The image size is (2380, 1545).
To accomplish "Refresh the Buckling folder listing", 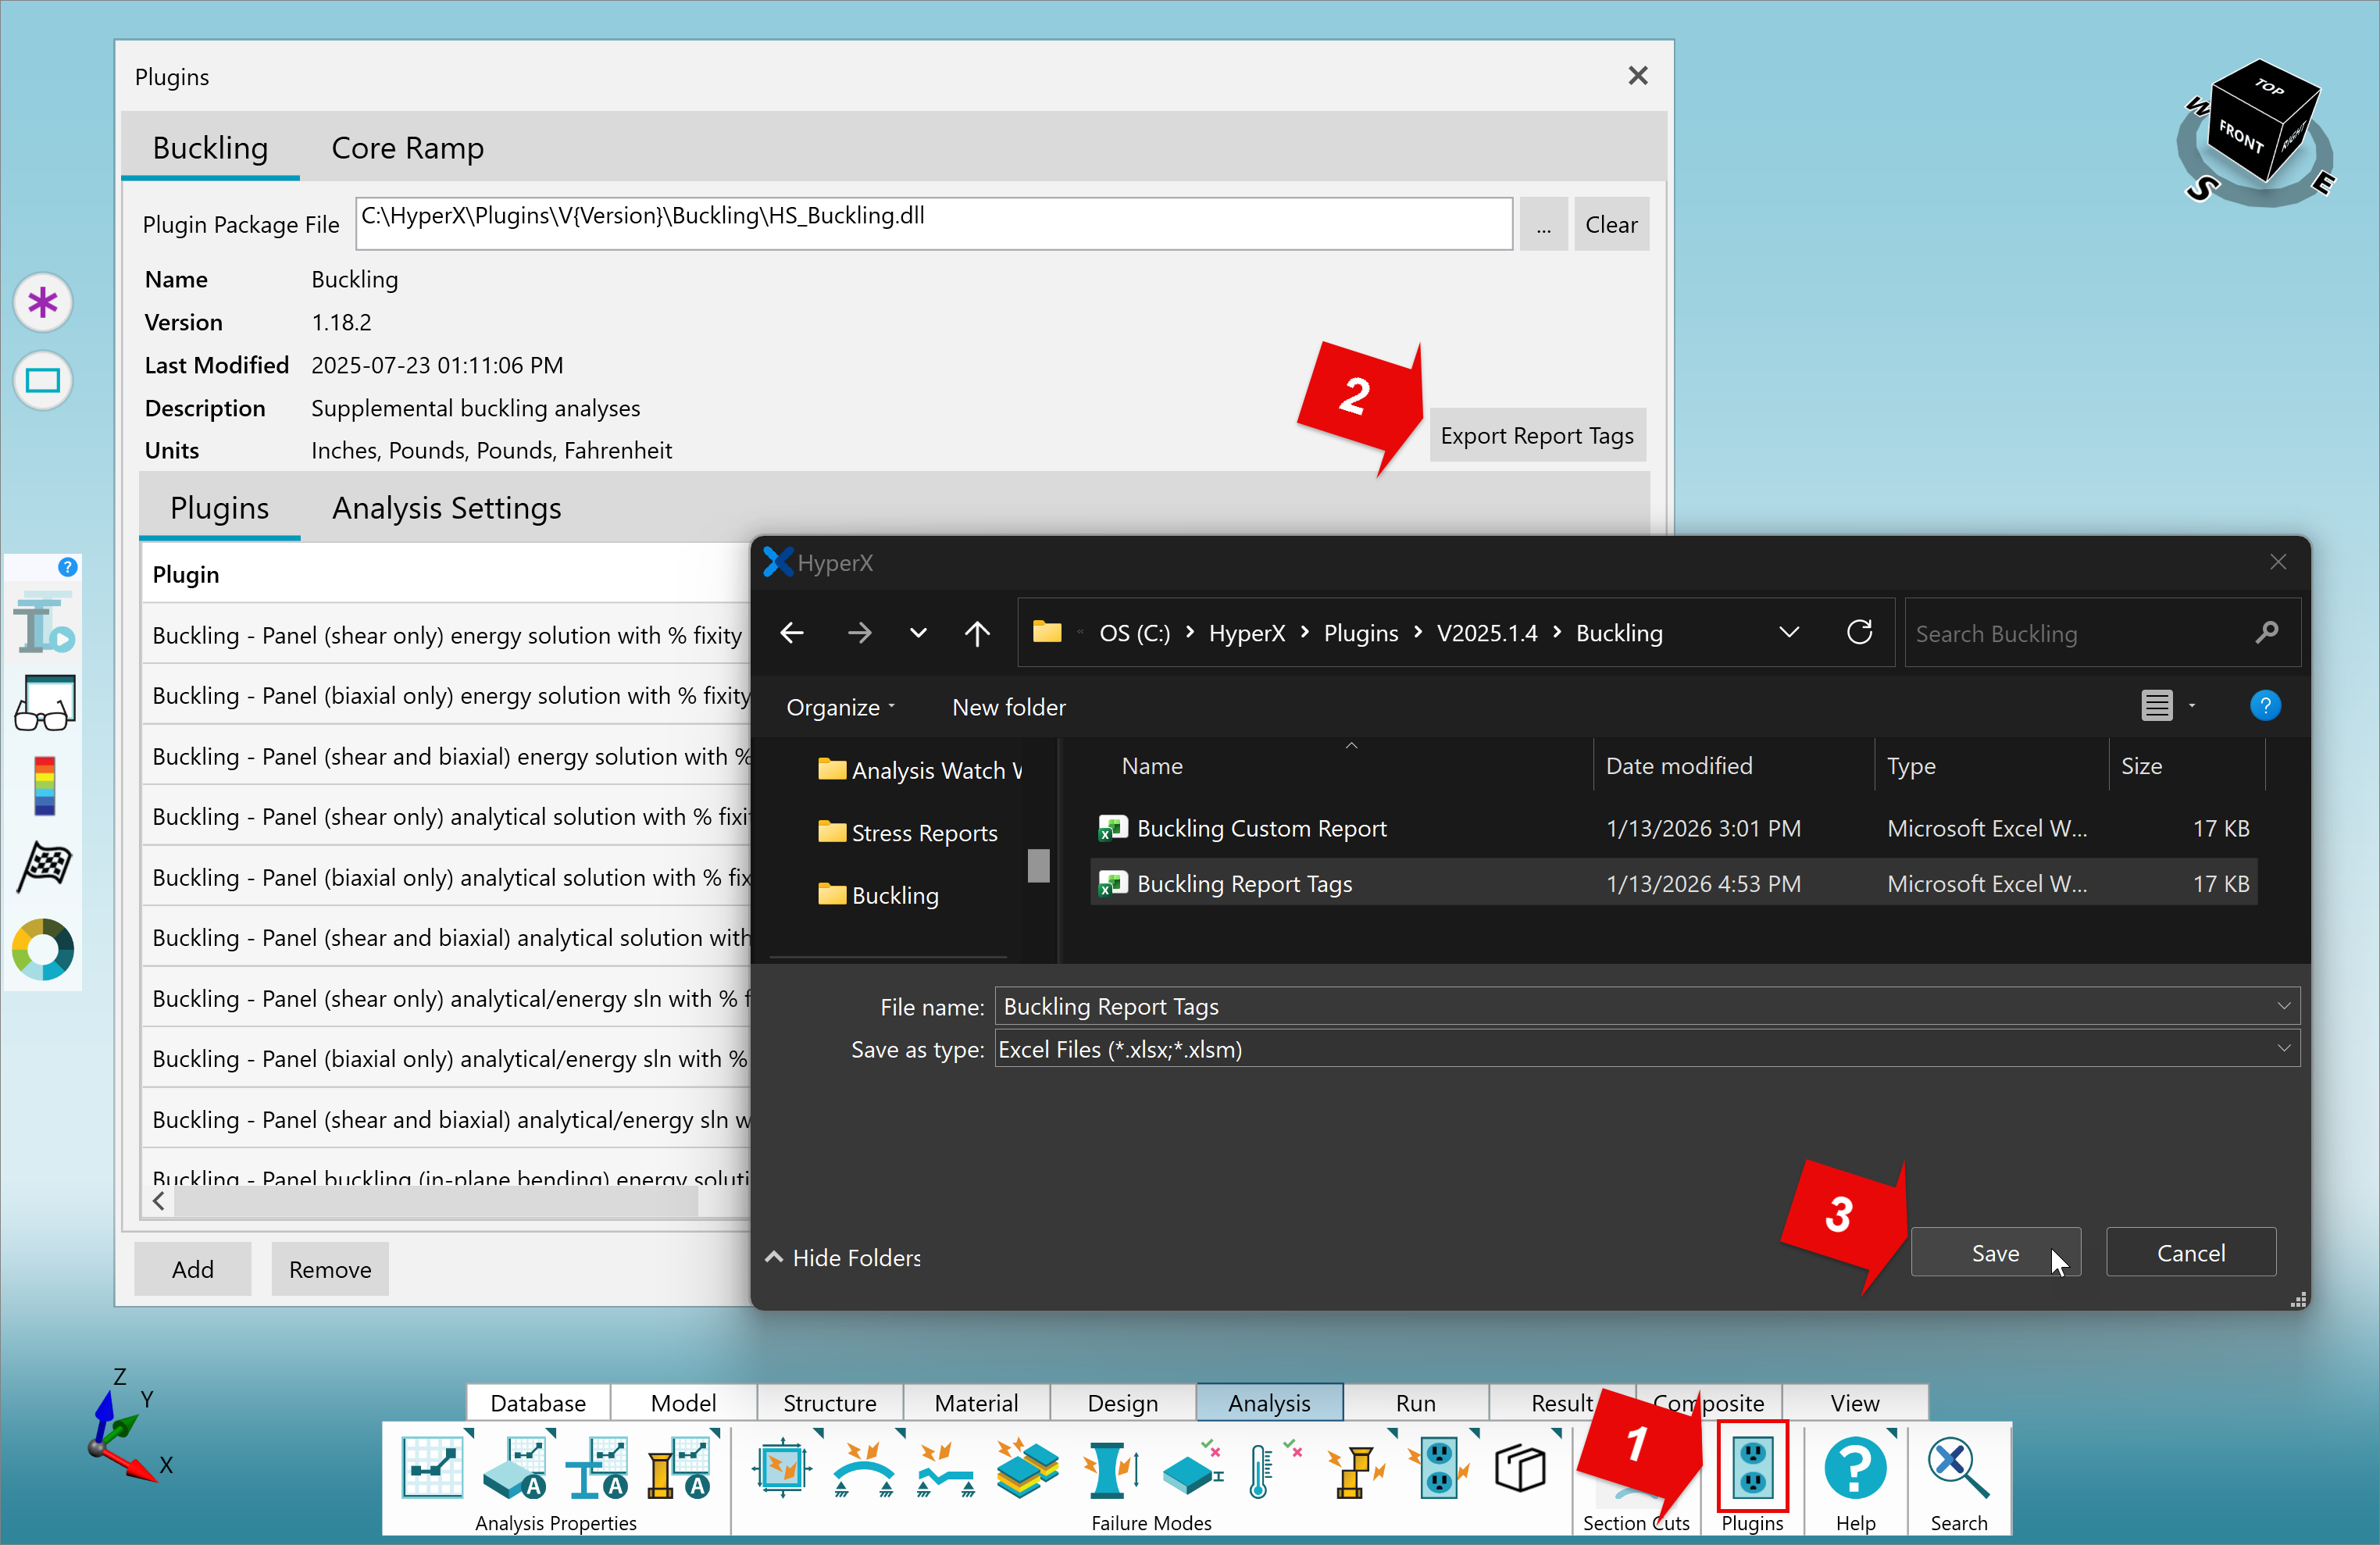I will tap(1859, 632).
